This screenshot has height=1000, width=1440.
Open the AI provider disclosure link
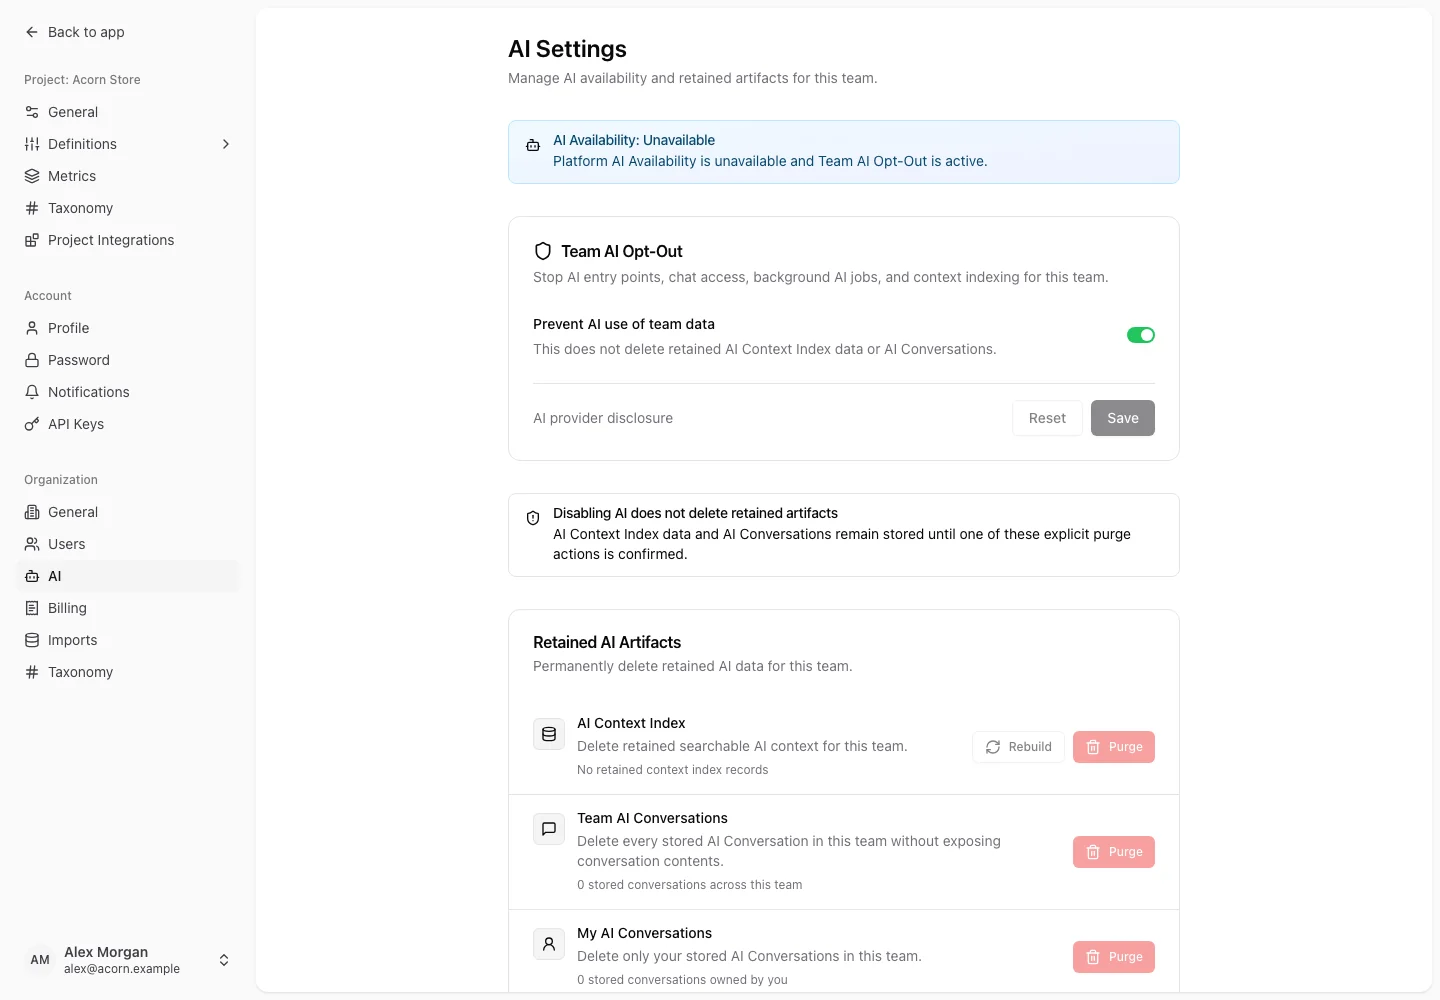tap(603, 418)
